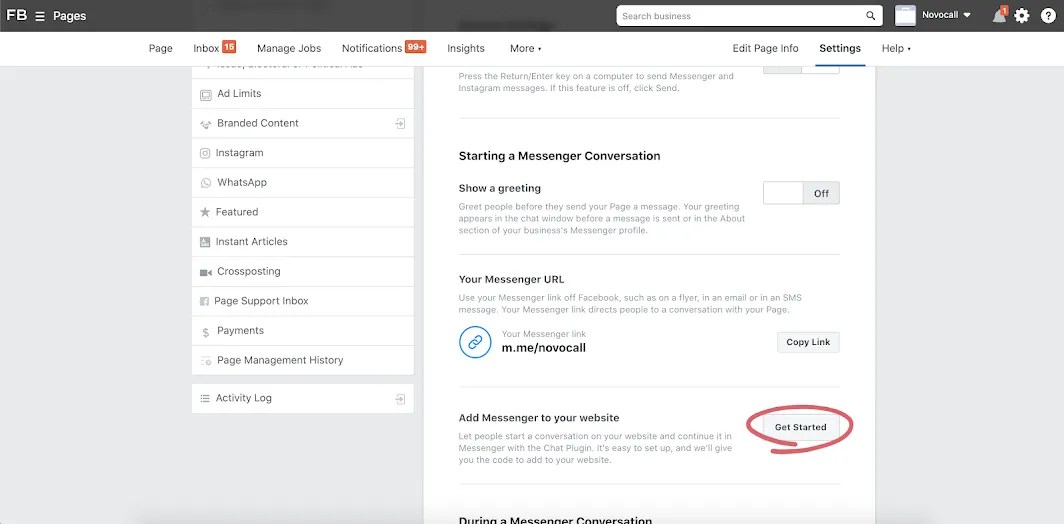Image resolution: width=1064 pixels, height=524 pixels.
Task: Open Crossposting settings
Action: (303, 272)
